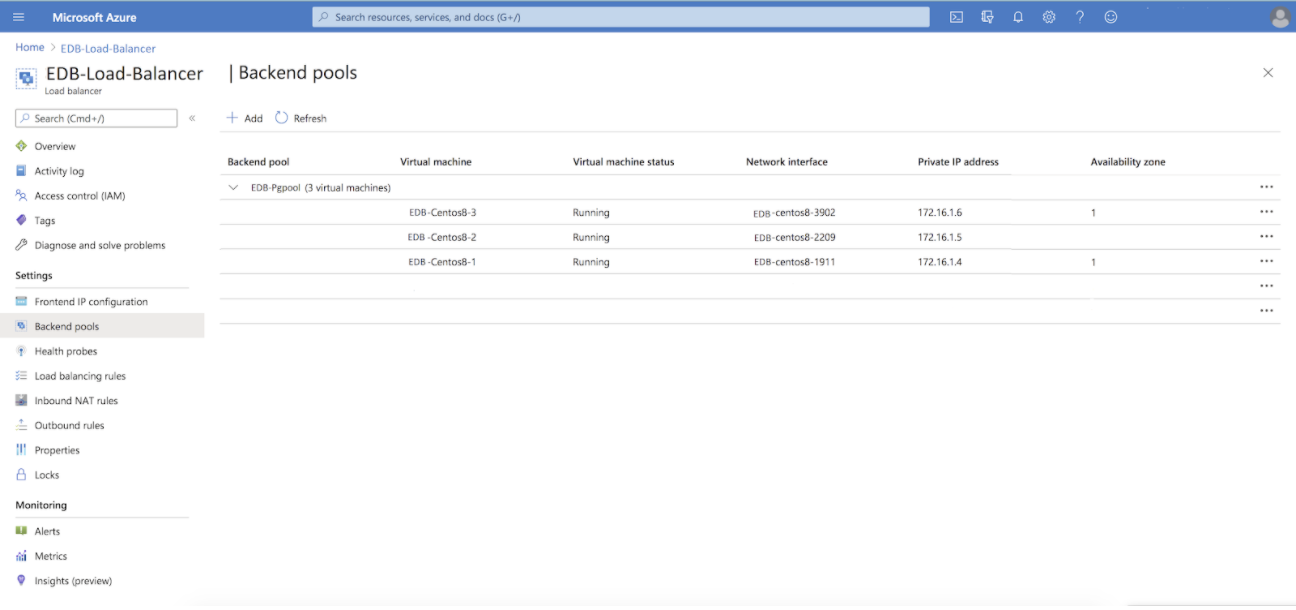Open the notifications bell
The image size is (1296, 610).
point(1018,17)
